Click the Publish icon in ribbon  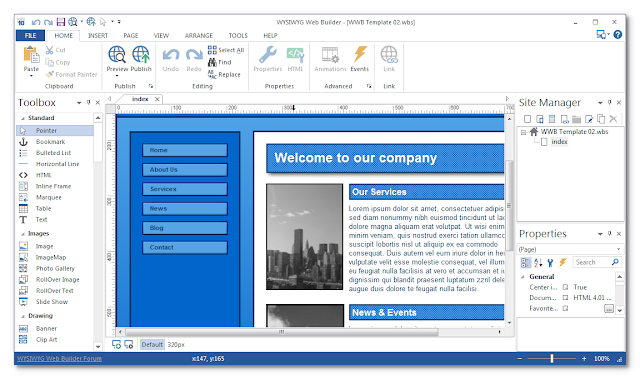[141, 54]
